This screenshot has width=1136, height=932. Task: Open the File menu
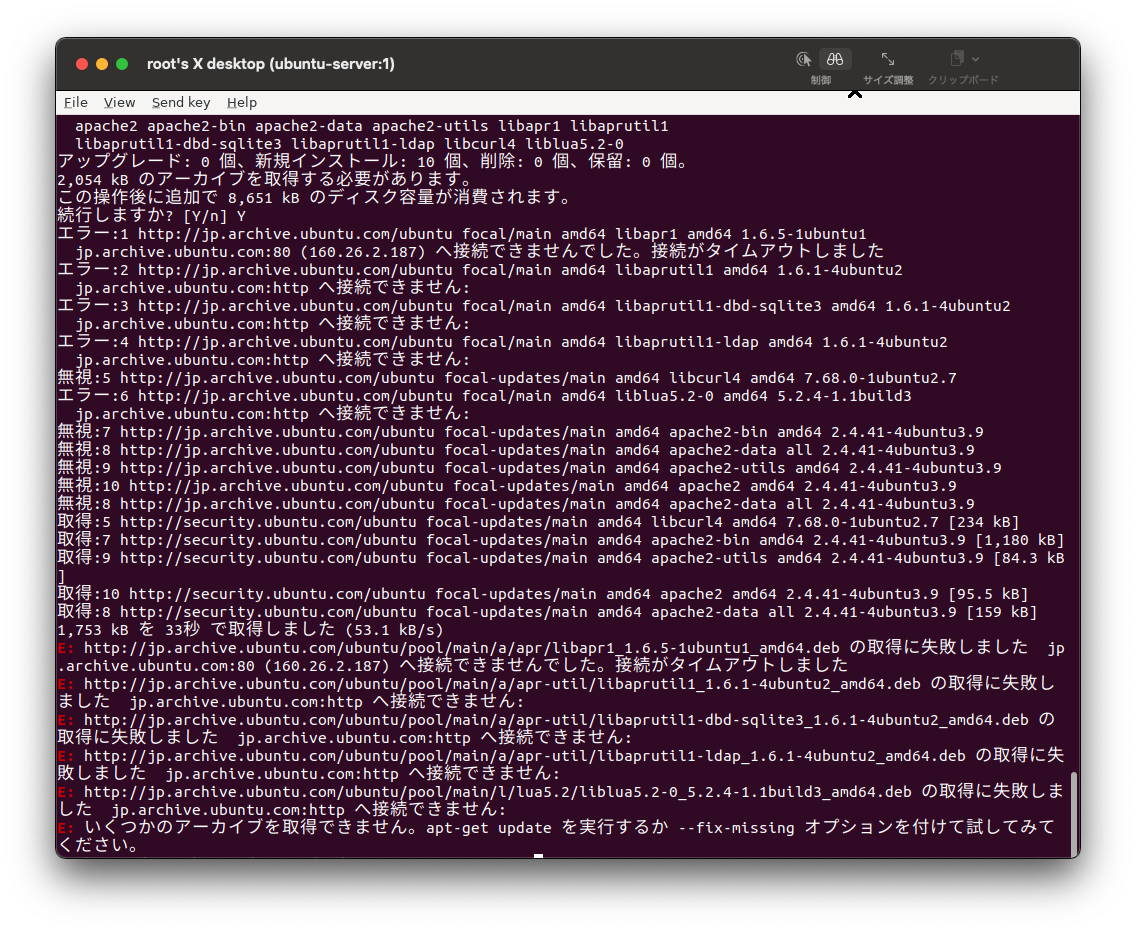[x=75, y=102]
